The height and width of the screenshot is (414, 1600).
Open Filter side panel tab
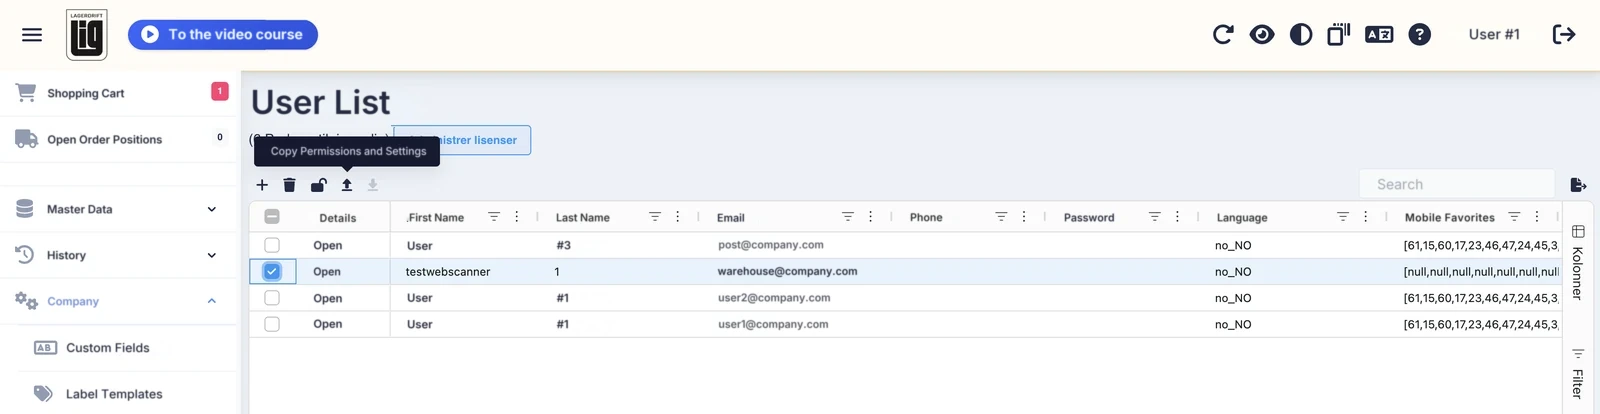1578,374
